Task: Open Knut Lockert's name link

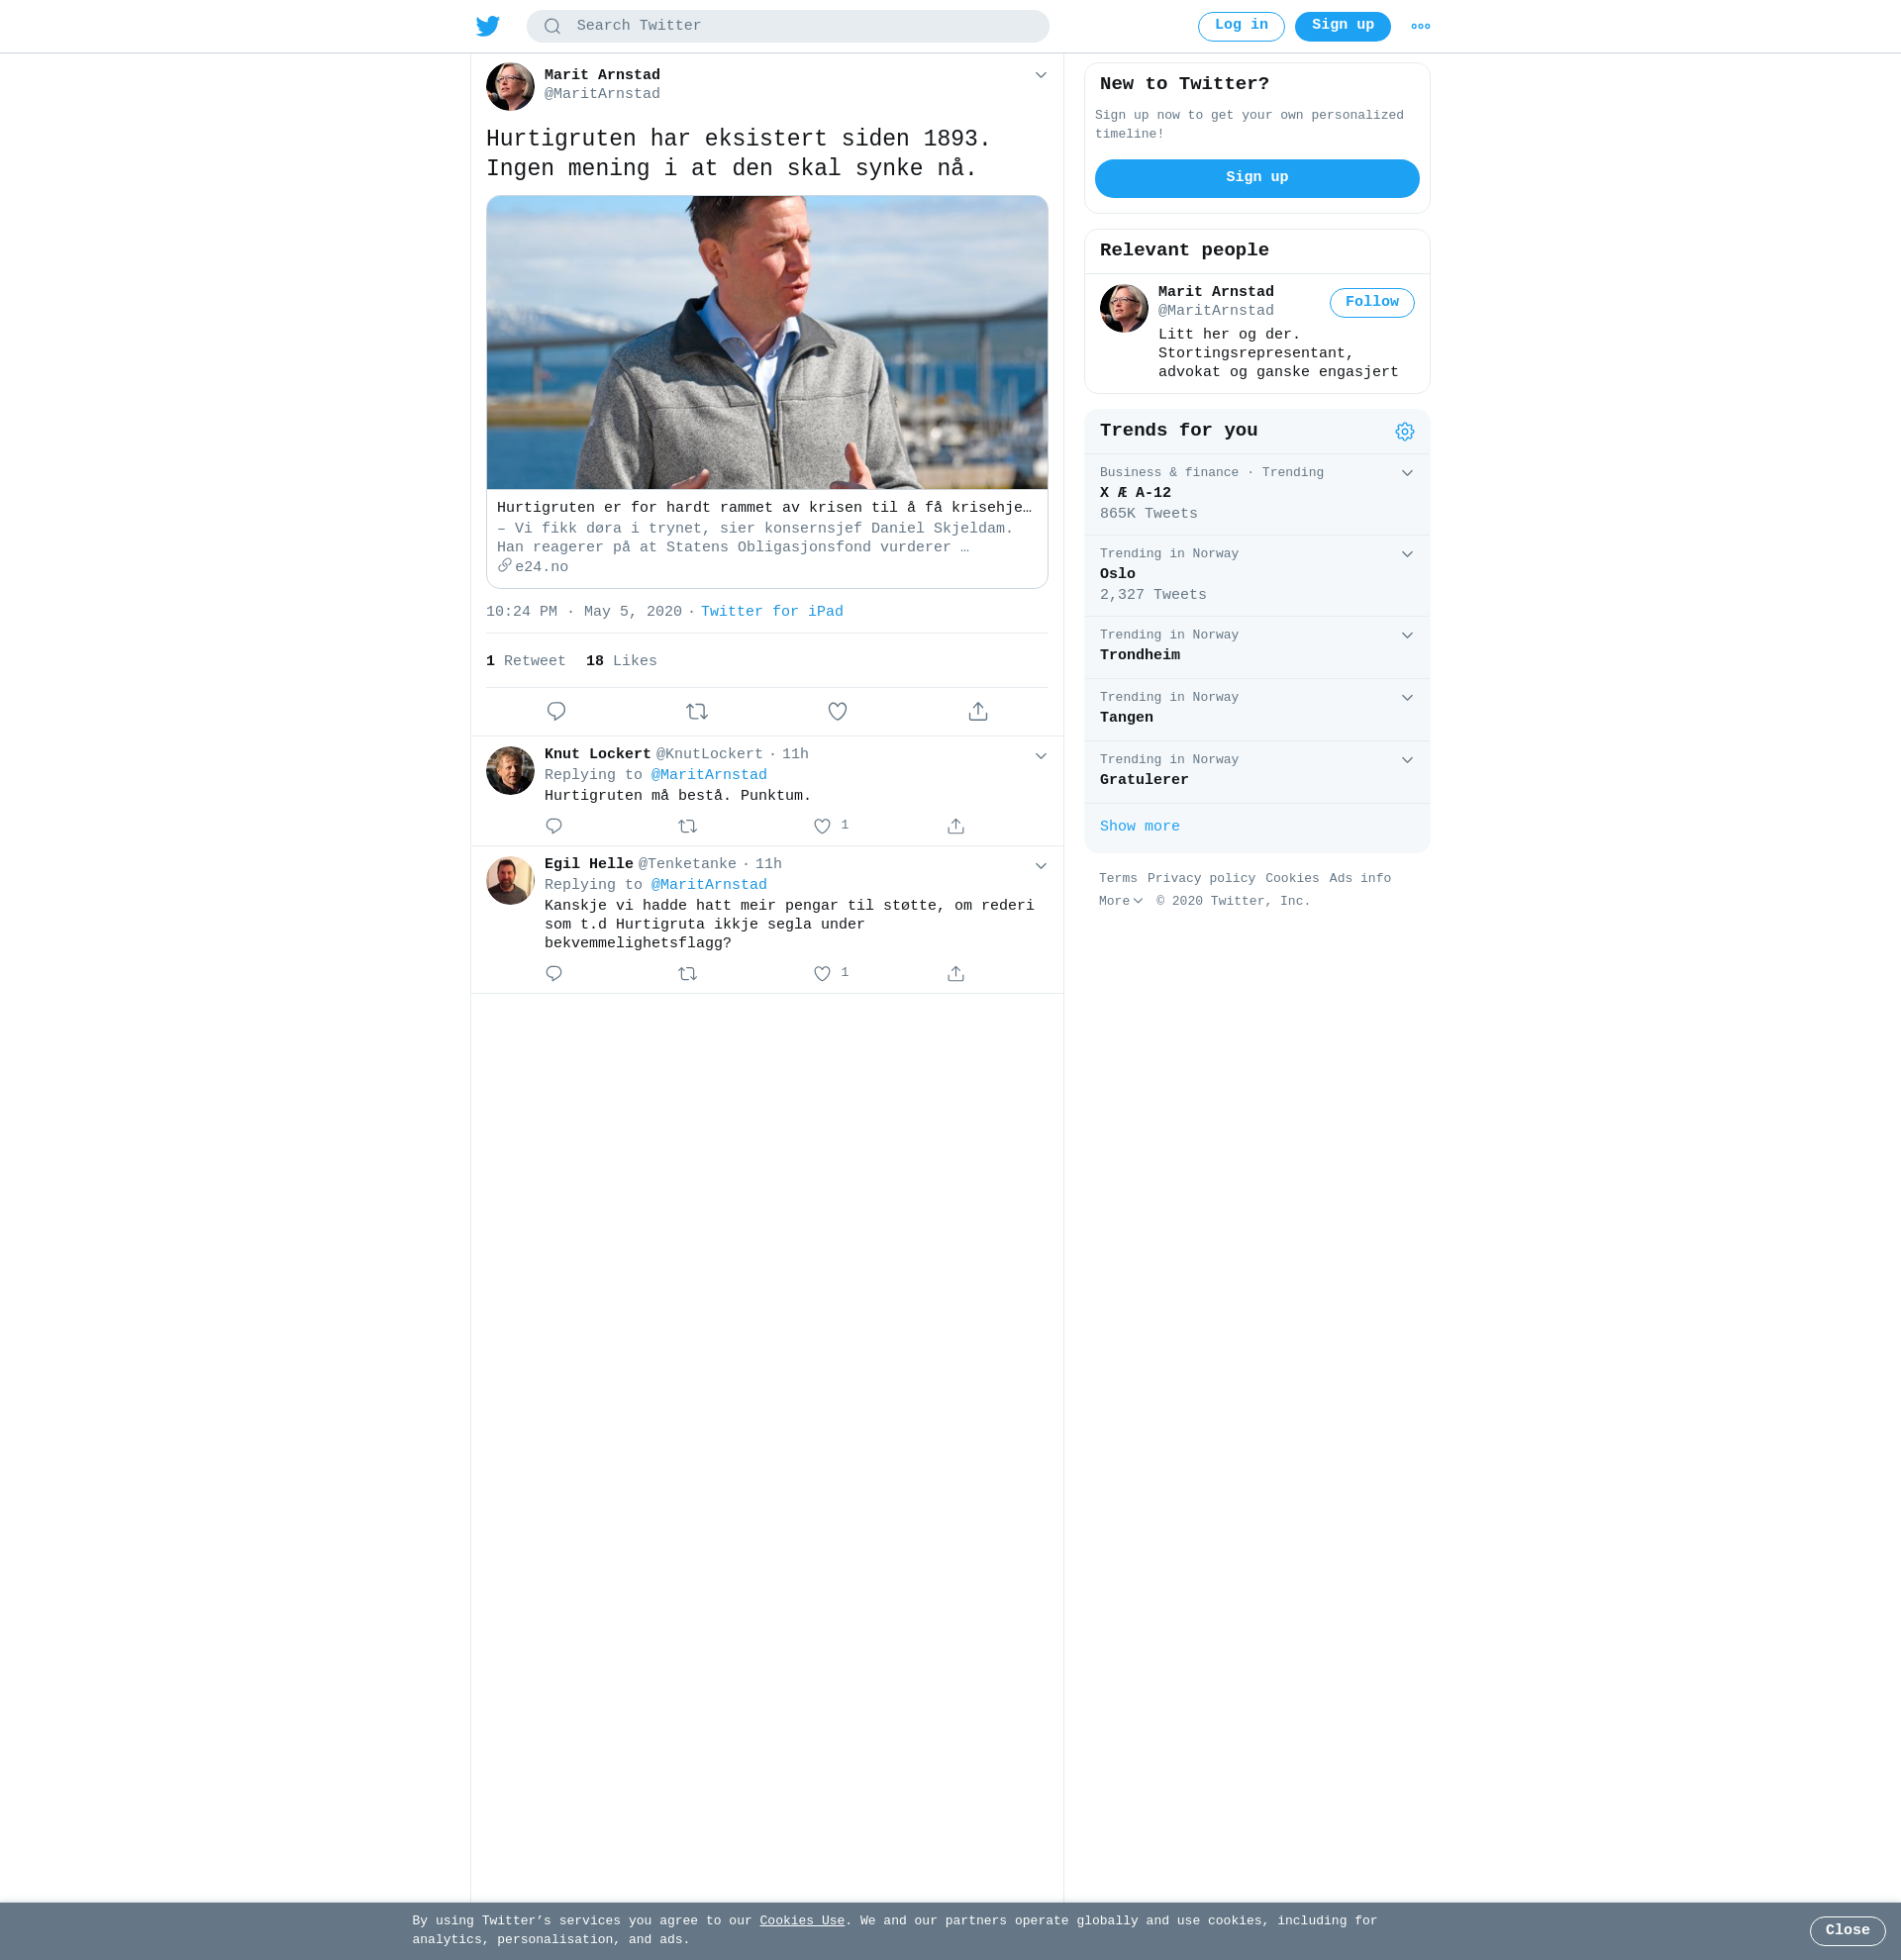Action: [x=597, y=755]
